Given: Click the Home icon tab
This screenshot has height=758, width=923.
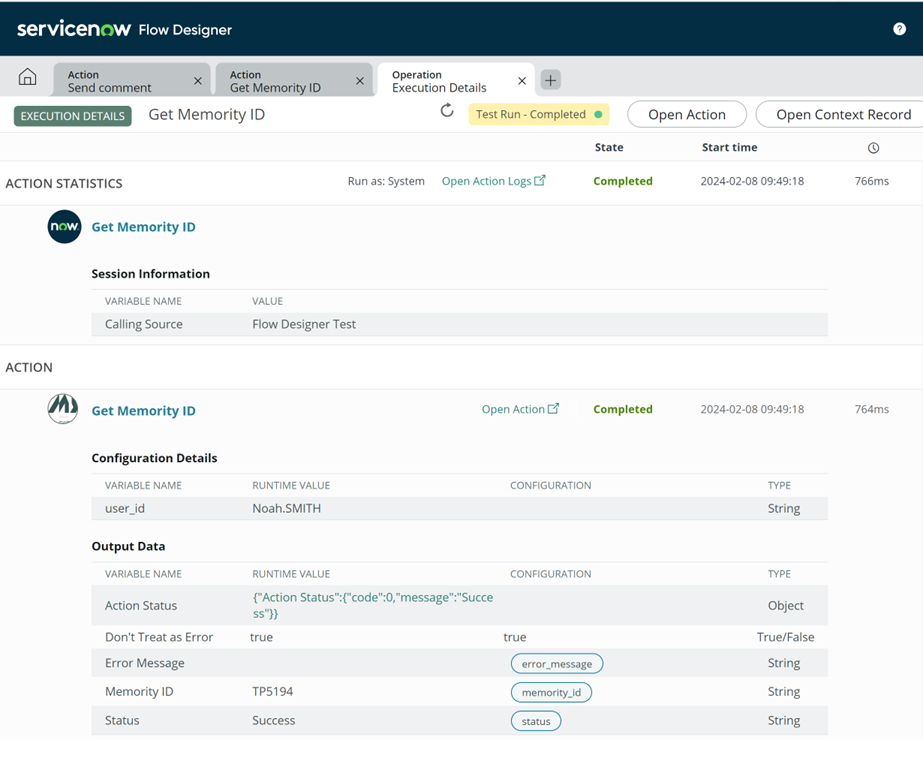Looking at the screenshot, I should pos(28,79).
